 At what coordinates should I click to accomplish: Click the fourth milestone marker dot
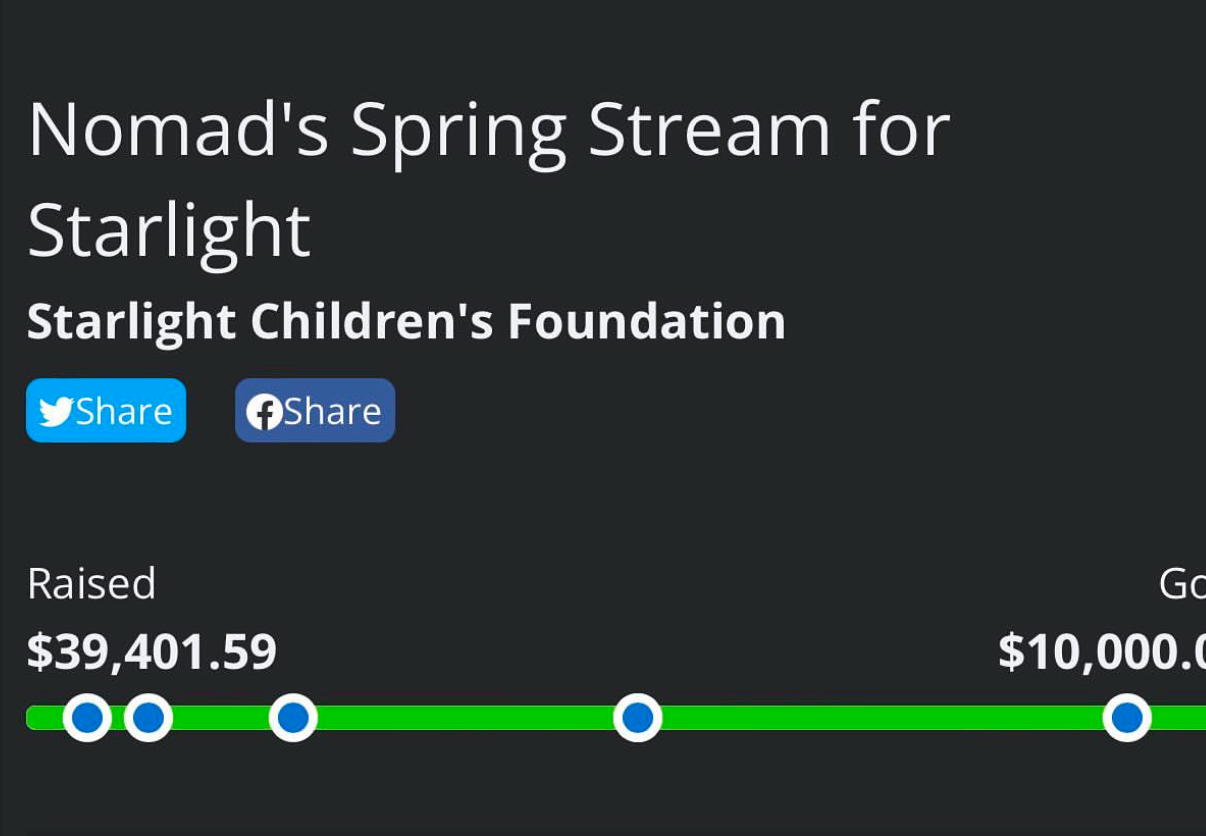(638, 717)
